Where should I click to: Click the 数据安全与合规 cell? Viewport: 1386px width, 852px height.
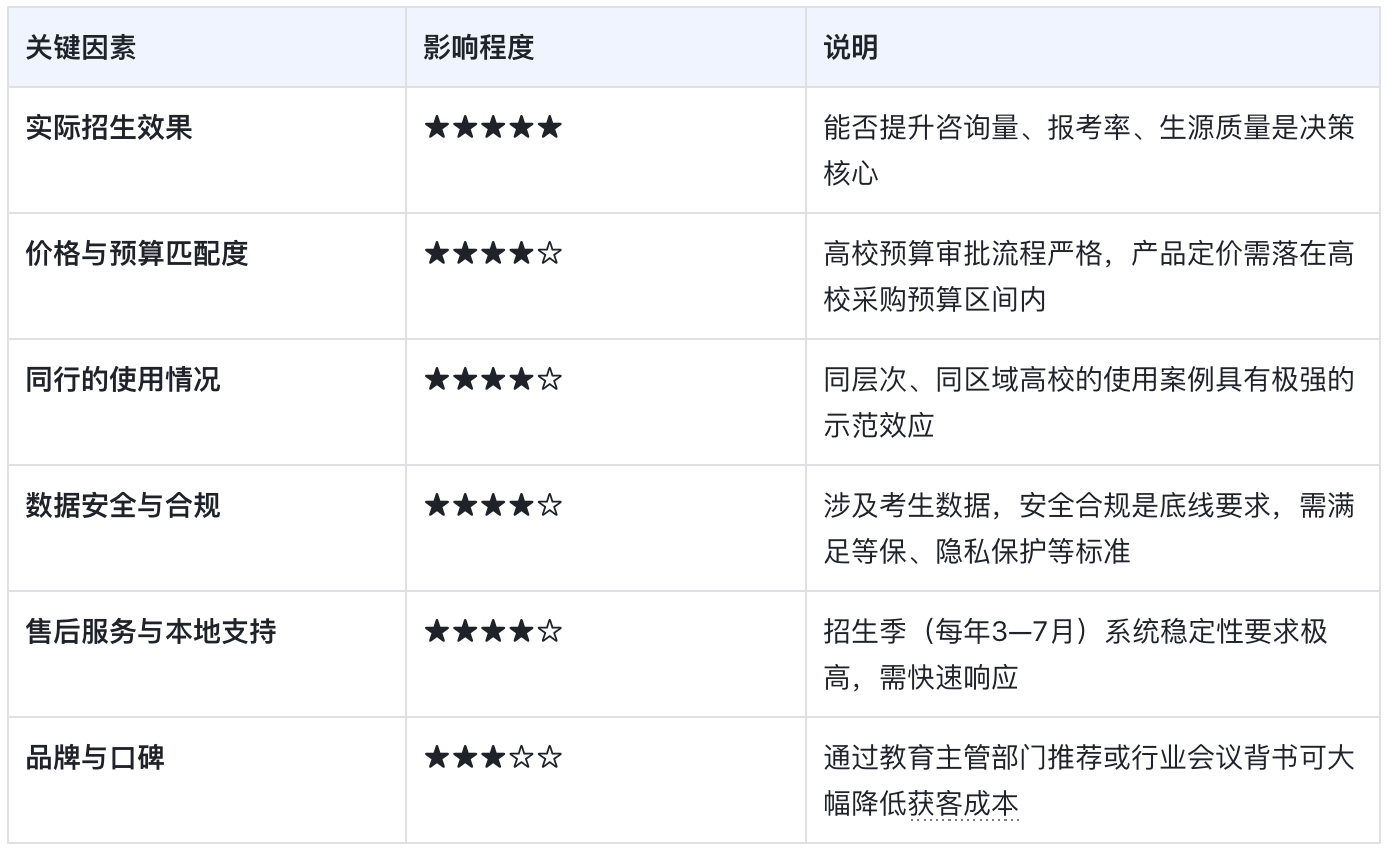(x=123, y=506)
